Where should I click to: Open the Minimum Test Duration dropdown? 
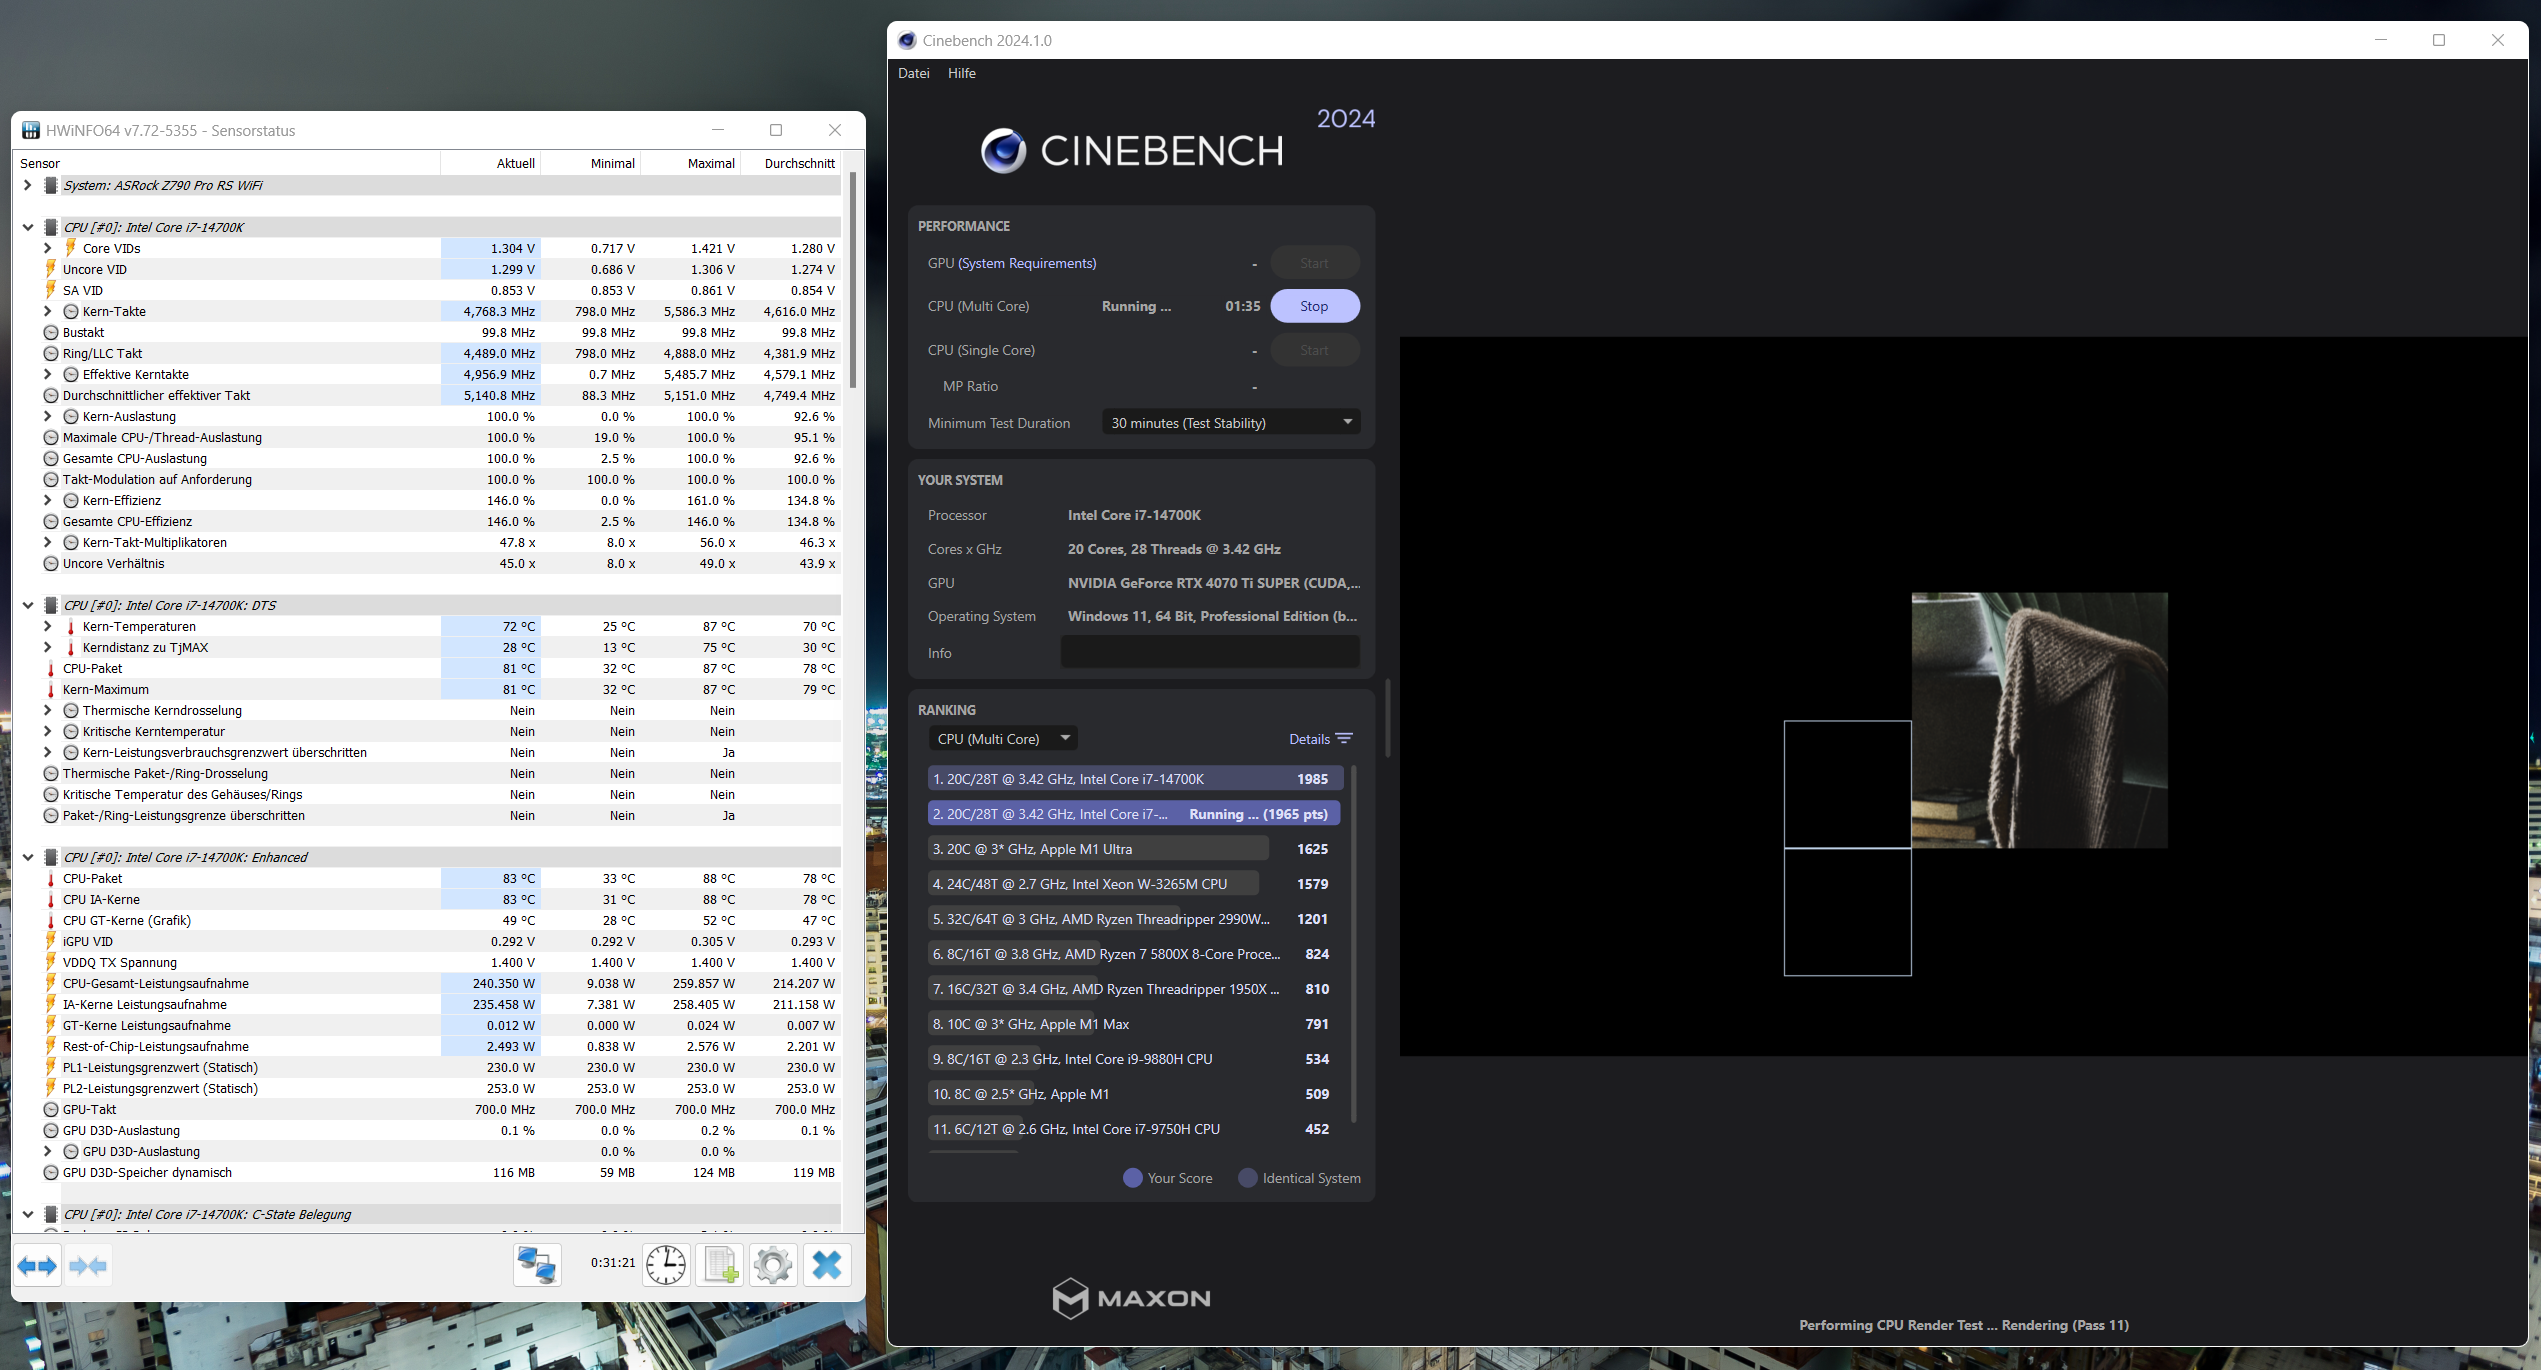tap(1231, 423)
